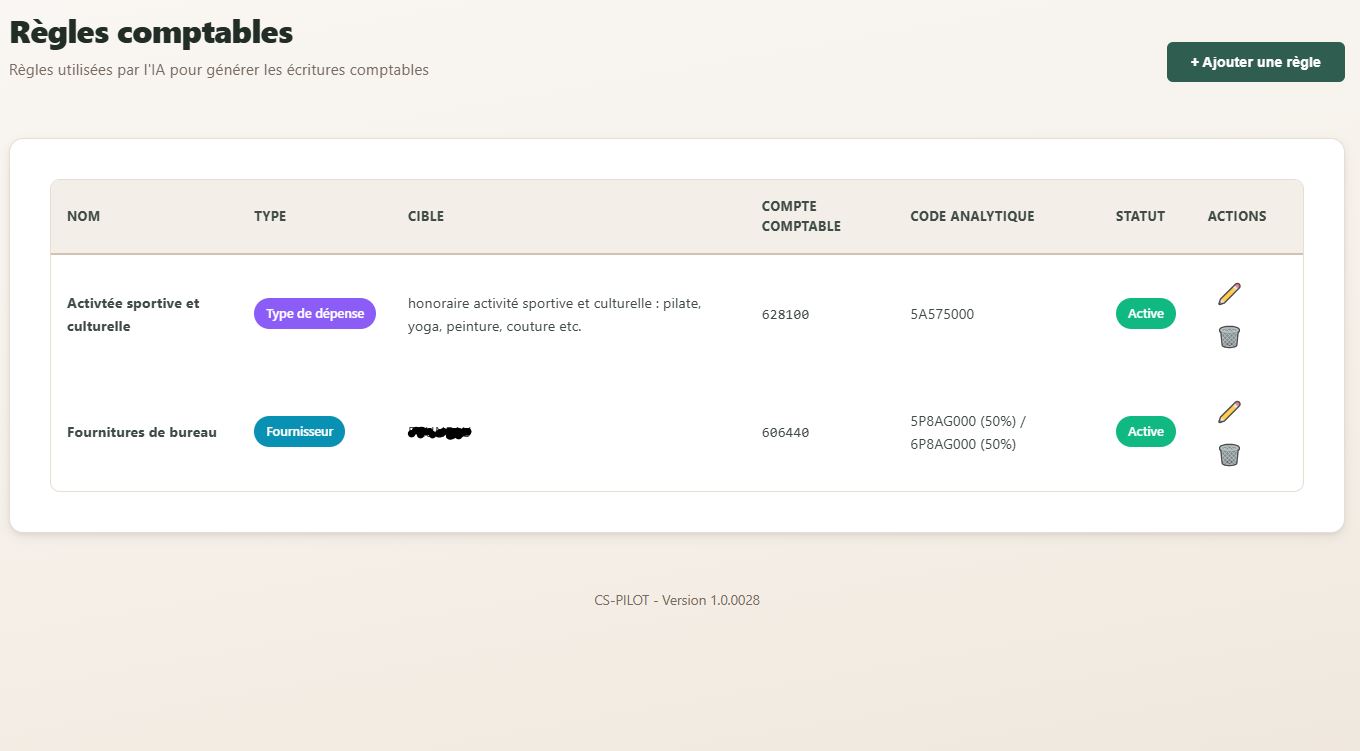Edit the Fournitures de bureau rule
The height and width of the screenshot is (751, 1360).
coord(1229,411)
